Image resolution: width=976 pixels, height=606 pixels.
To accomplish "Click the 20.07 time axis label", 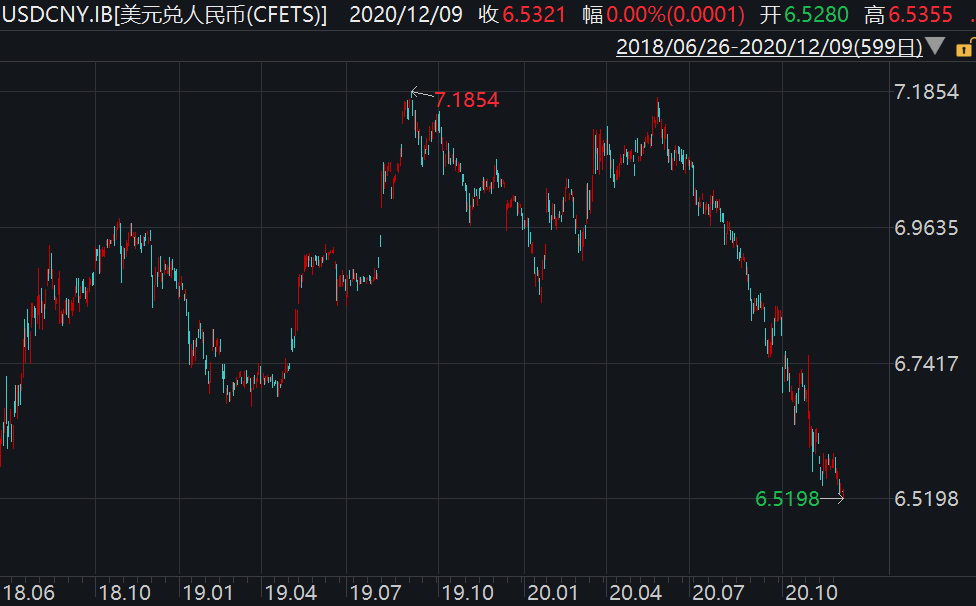I will [718, 592].
